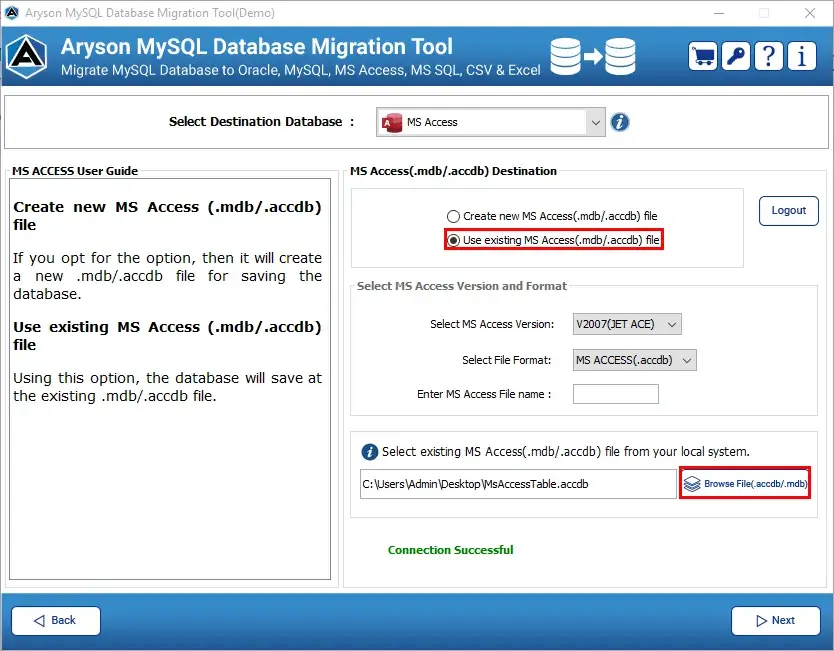Click the MS Access File name field
The height and width of the screenshot is (651, 834).
click(615, 394)
